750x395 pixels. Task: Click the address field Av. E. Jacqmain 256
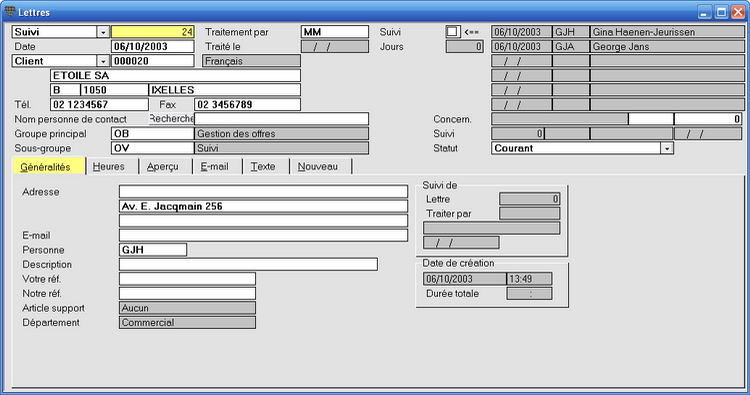point(264,207)
